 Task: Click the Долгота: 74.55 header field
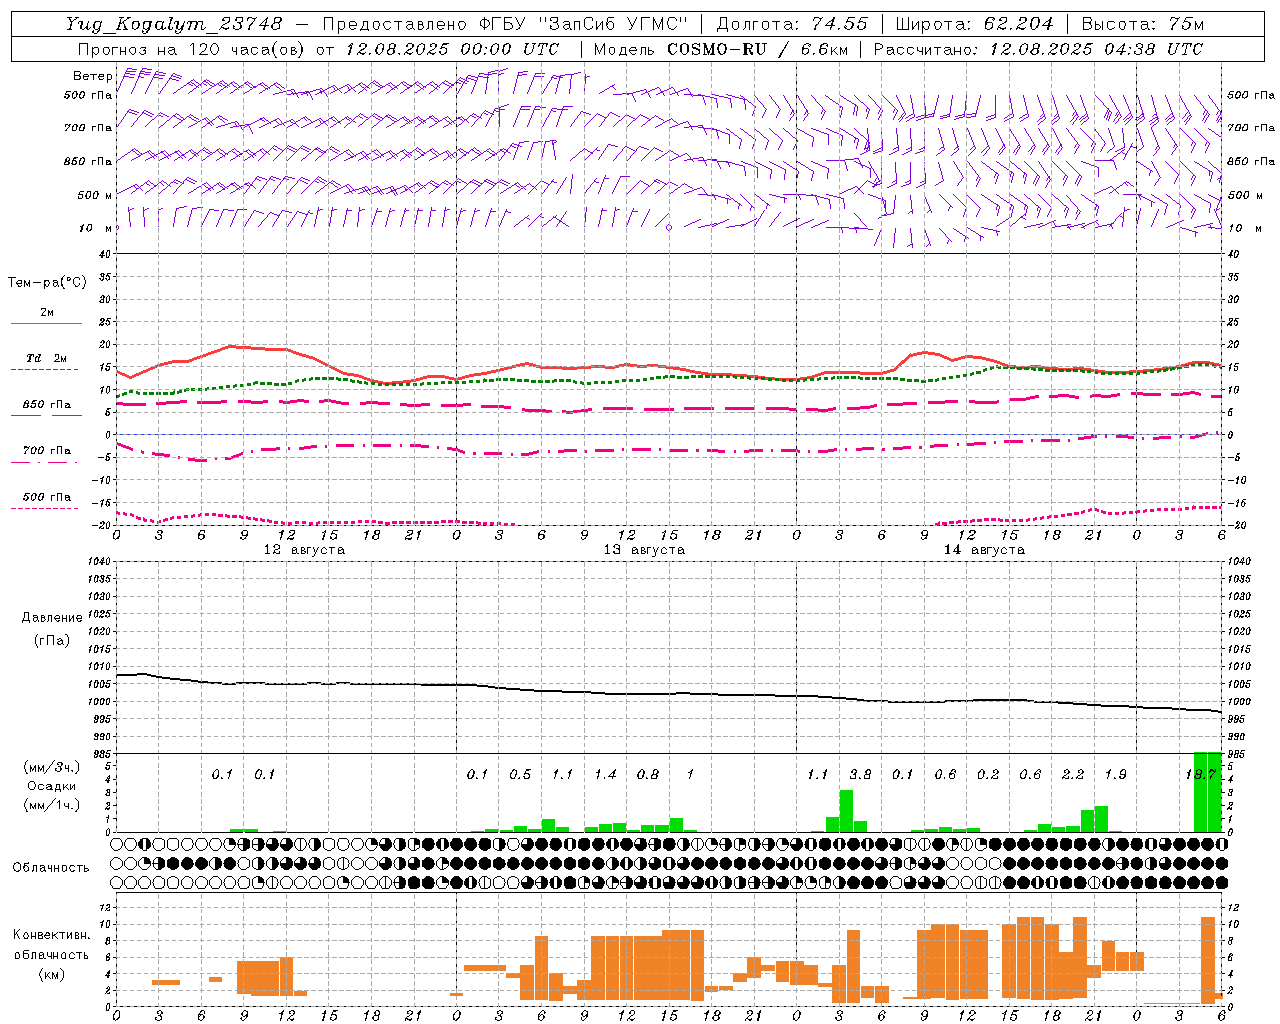pyautogui.click(x=792, y=24)
